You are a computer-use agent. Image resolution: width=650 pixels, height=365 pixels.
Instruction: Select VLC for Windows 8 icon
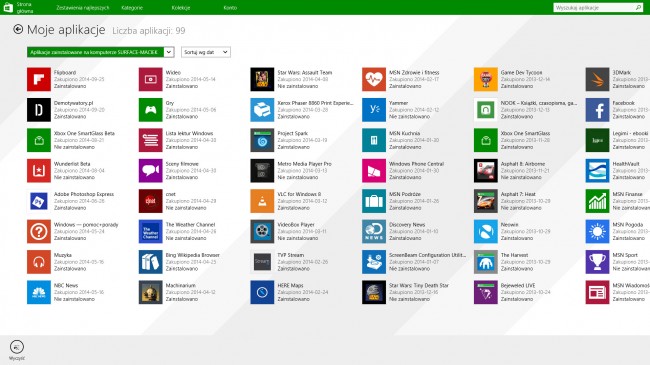[262, 201]
